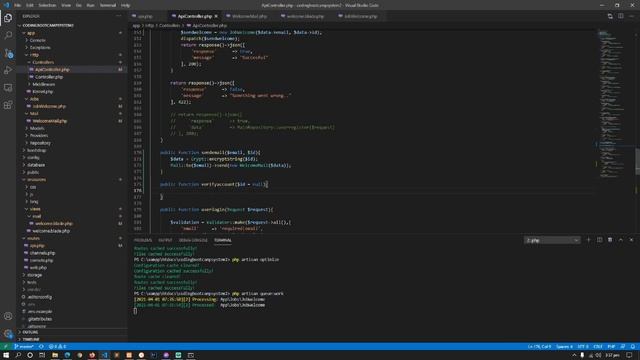Split the terminal panel
640x360 pixels.
(x=600, y=240)
